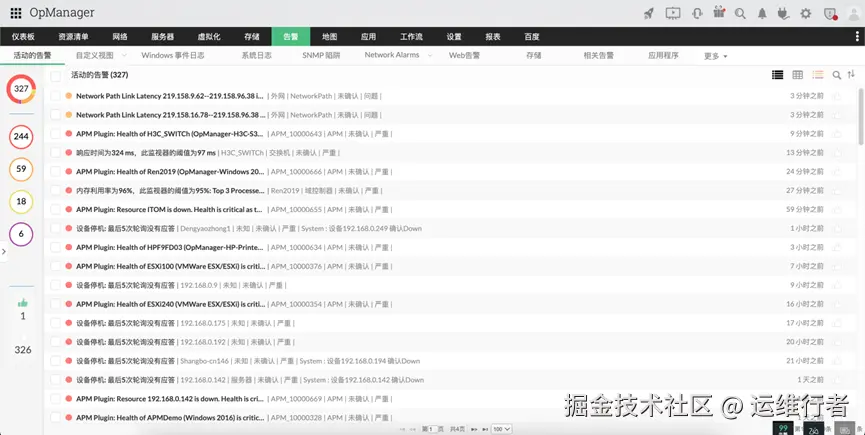Open the 自定义视图 dropdown arrow
This screenshot has height=435, width=865.
click(124, 55)
